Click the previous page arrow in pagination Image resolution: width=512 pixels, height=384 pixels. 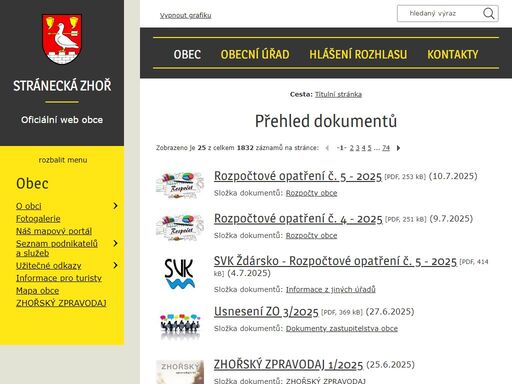327,148
